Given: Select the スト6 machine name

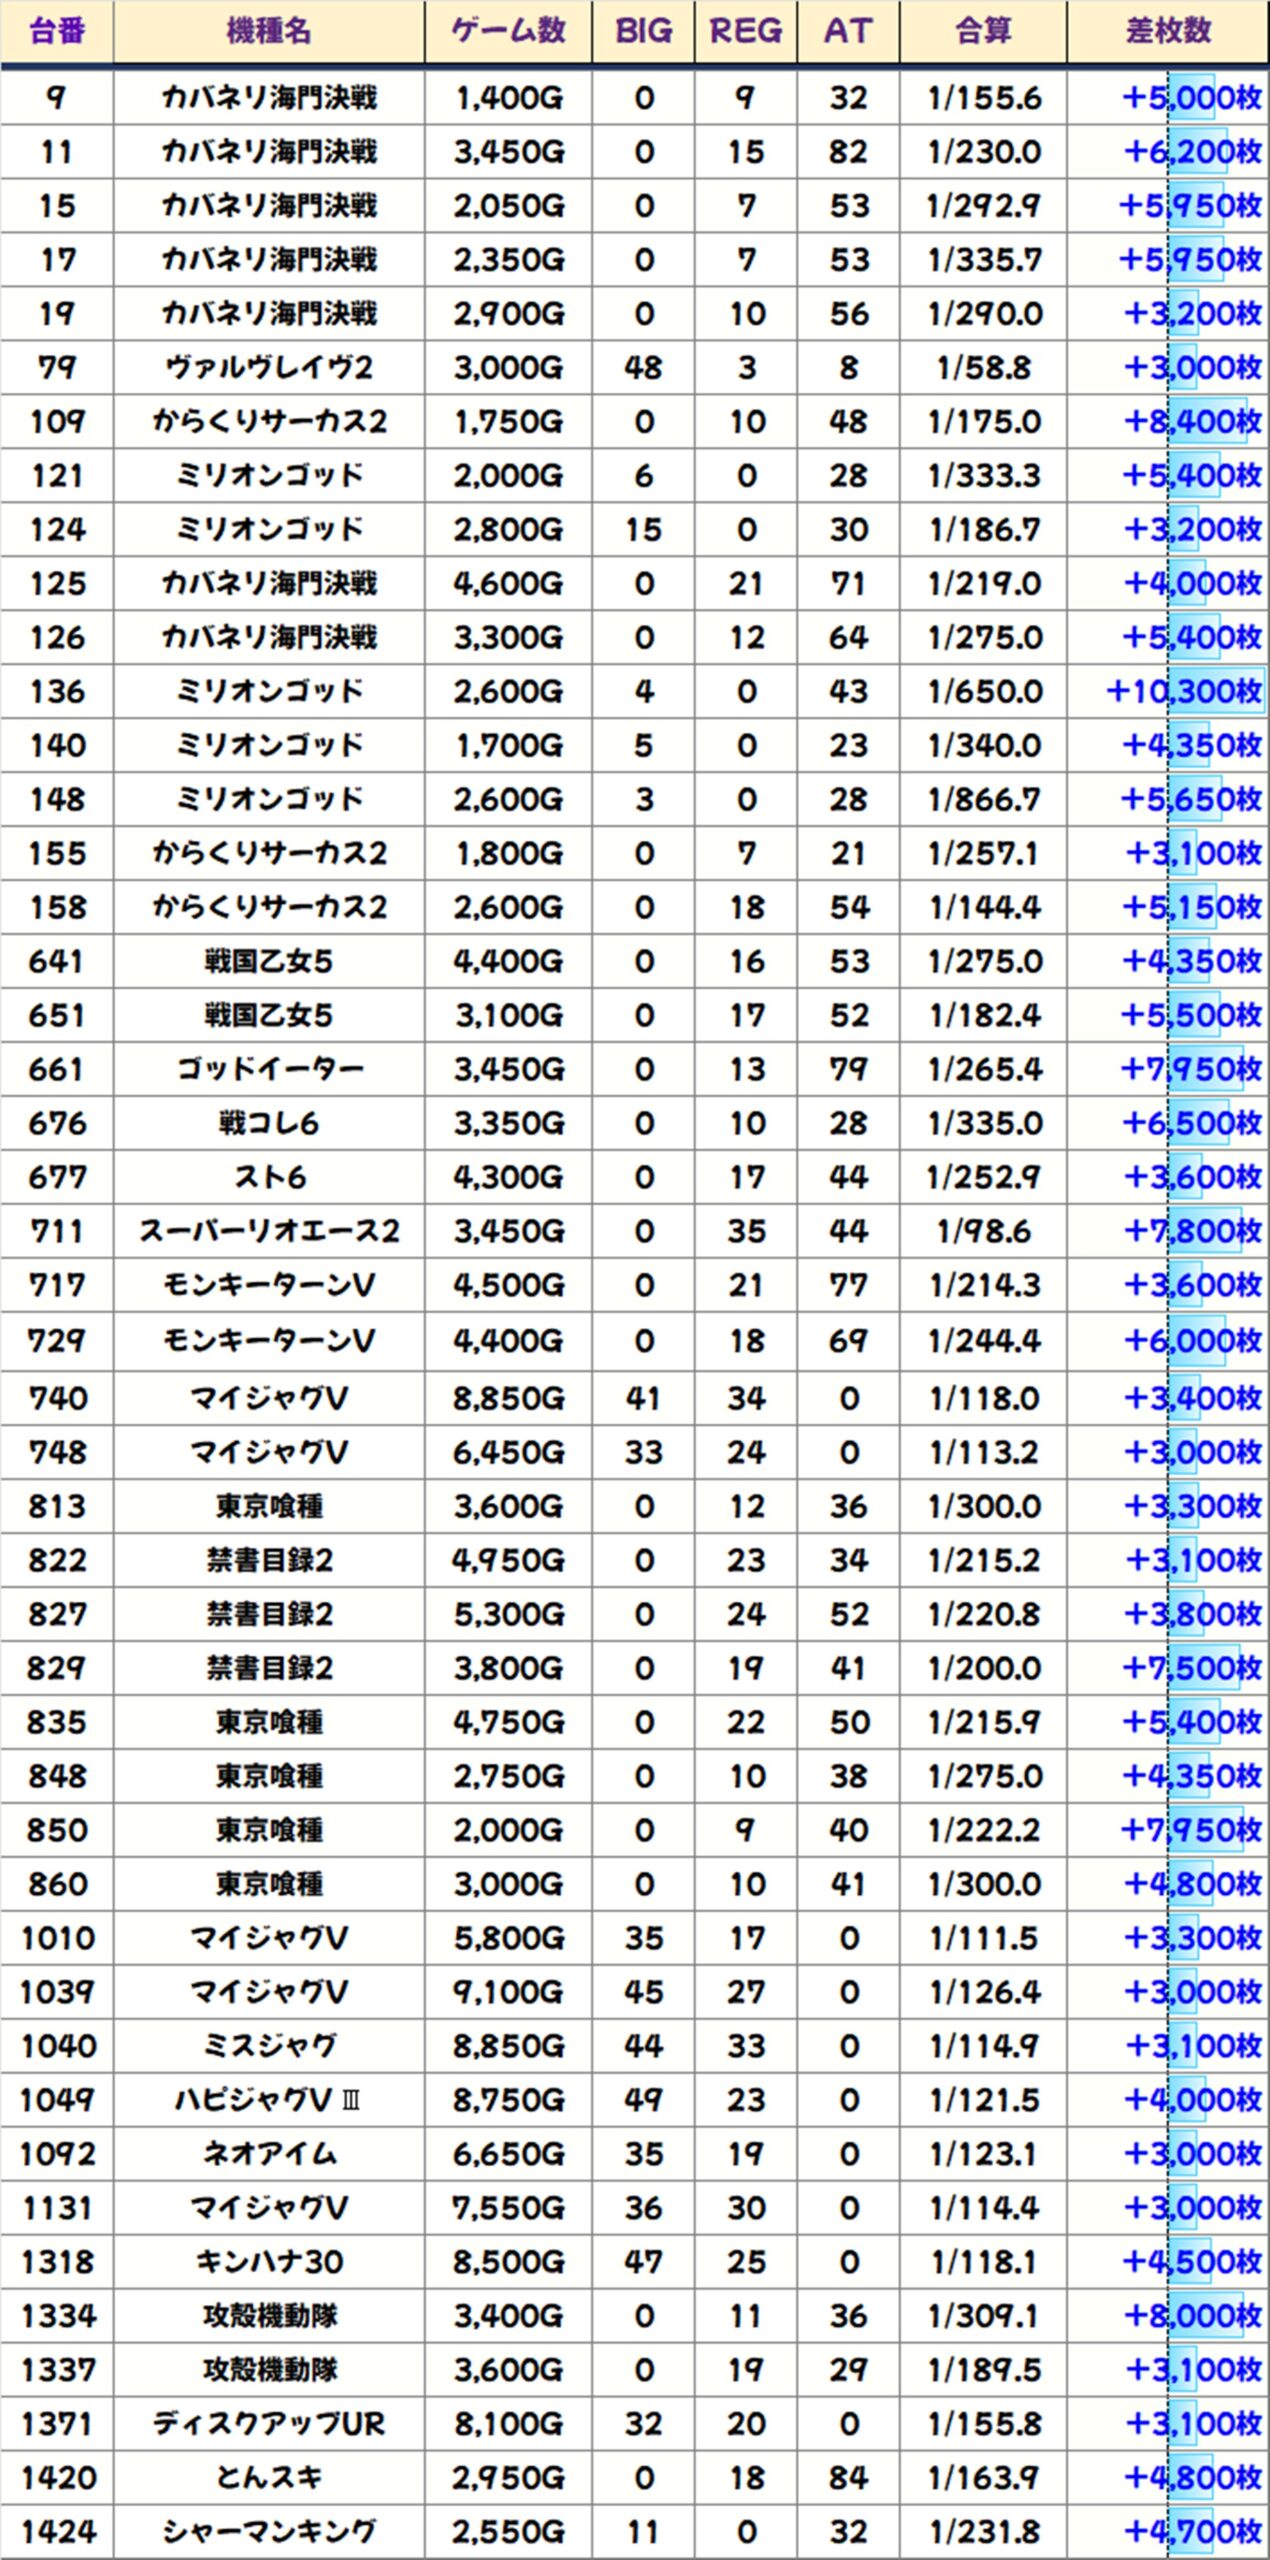Looking at the screenshot, I should [x=269, y=1177].
